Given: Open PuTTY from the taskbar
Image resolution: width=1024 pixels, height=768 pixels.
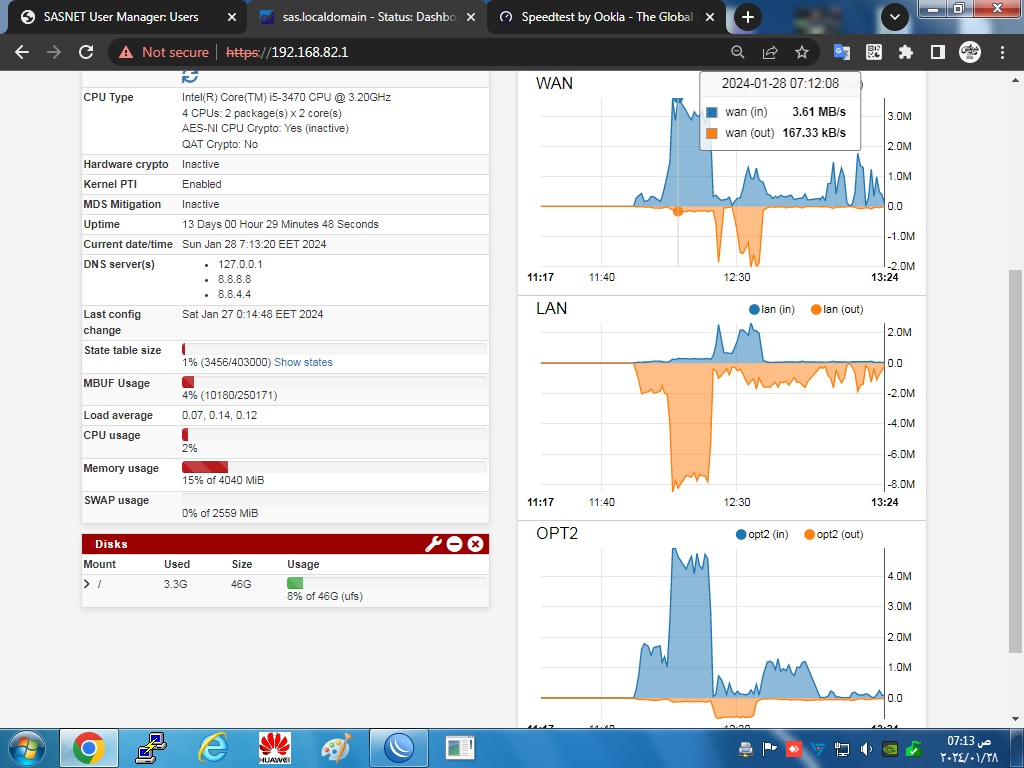Looking at the screenshot, I should pos(151,748).
